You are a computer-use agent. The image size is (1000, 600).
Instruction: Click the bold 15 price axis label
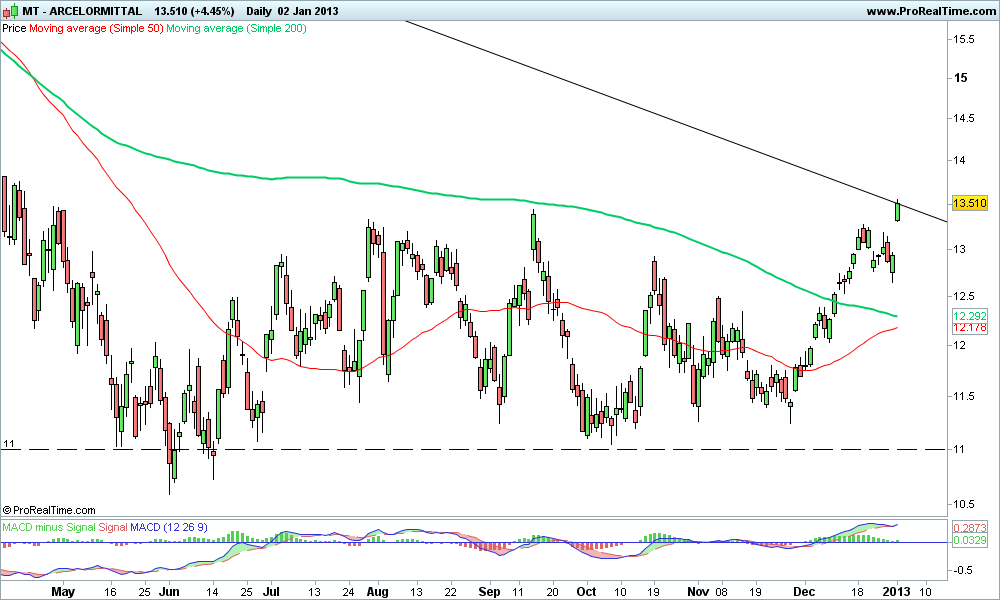pyautogui.click(x=960, y=78)
